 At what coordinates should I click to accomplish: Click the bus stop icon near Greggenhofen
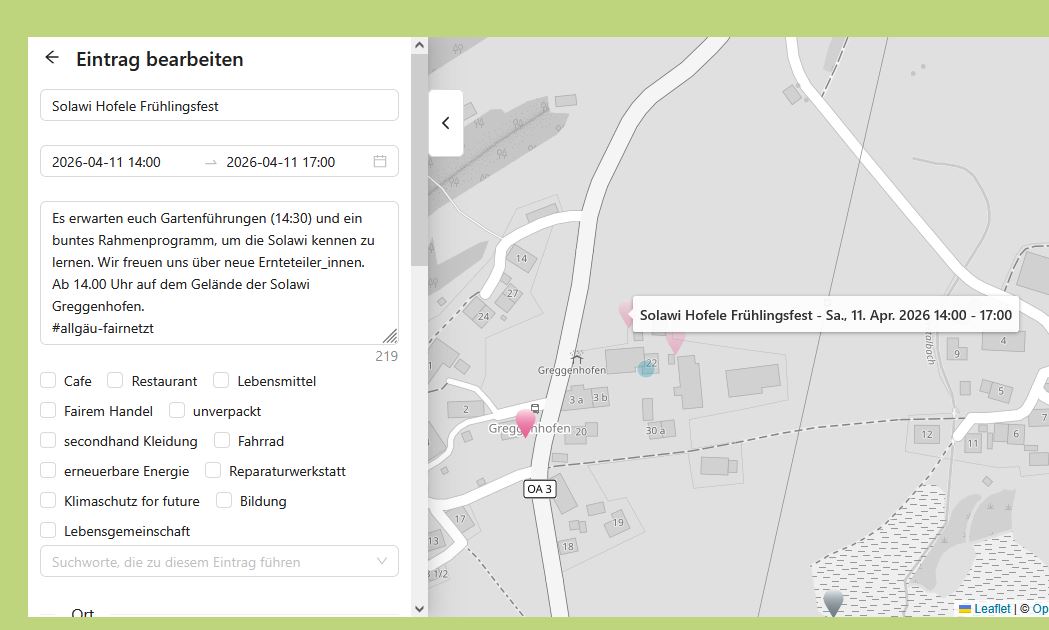pyautogui.click(x=535, y=408)
